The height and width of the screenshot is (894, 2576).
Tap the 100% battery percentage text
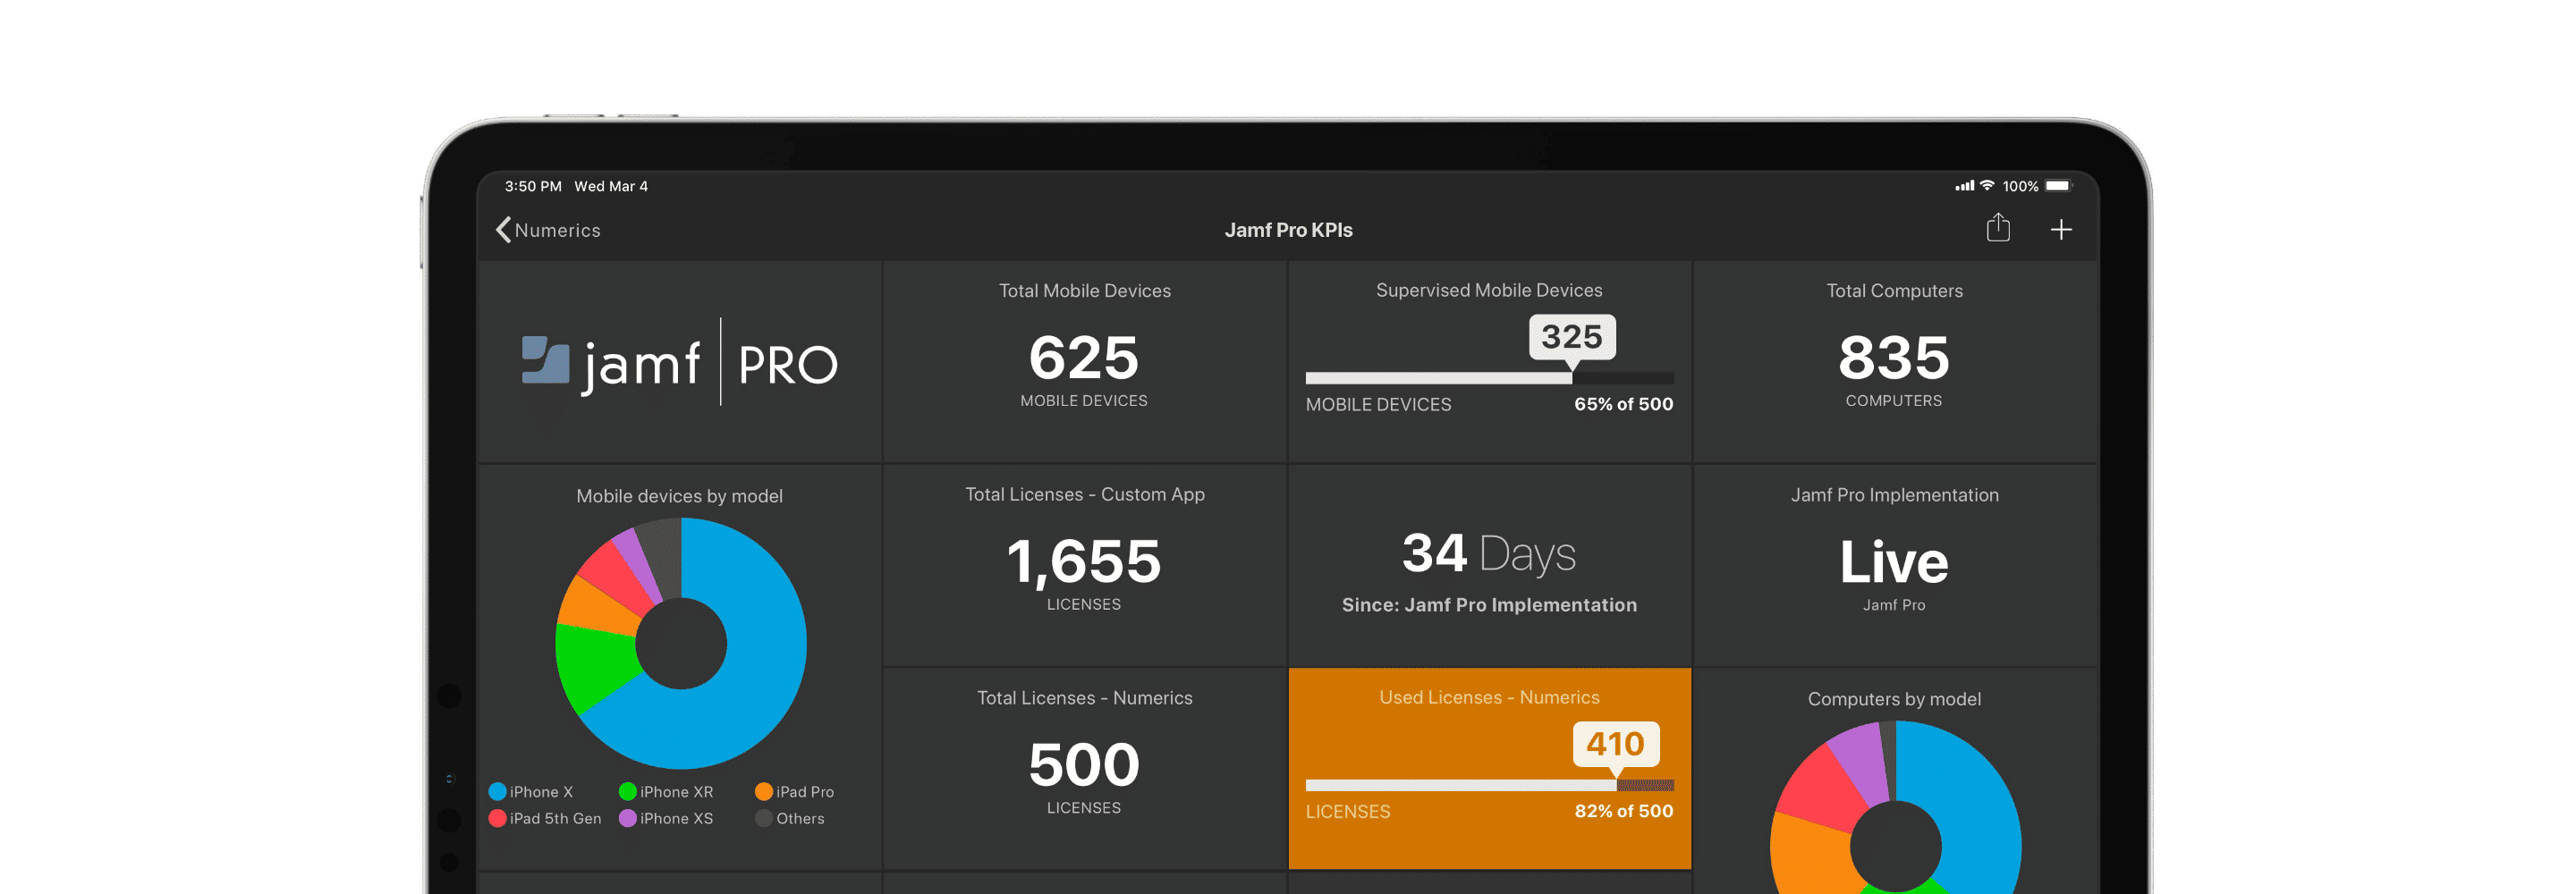[x=2020, y=186]
